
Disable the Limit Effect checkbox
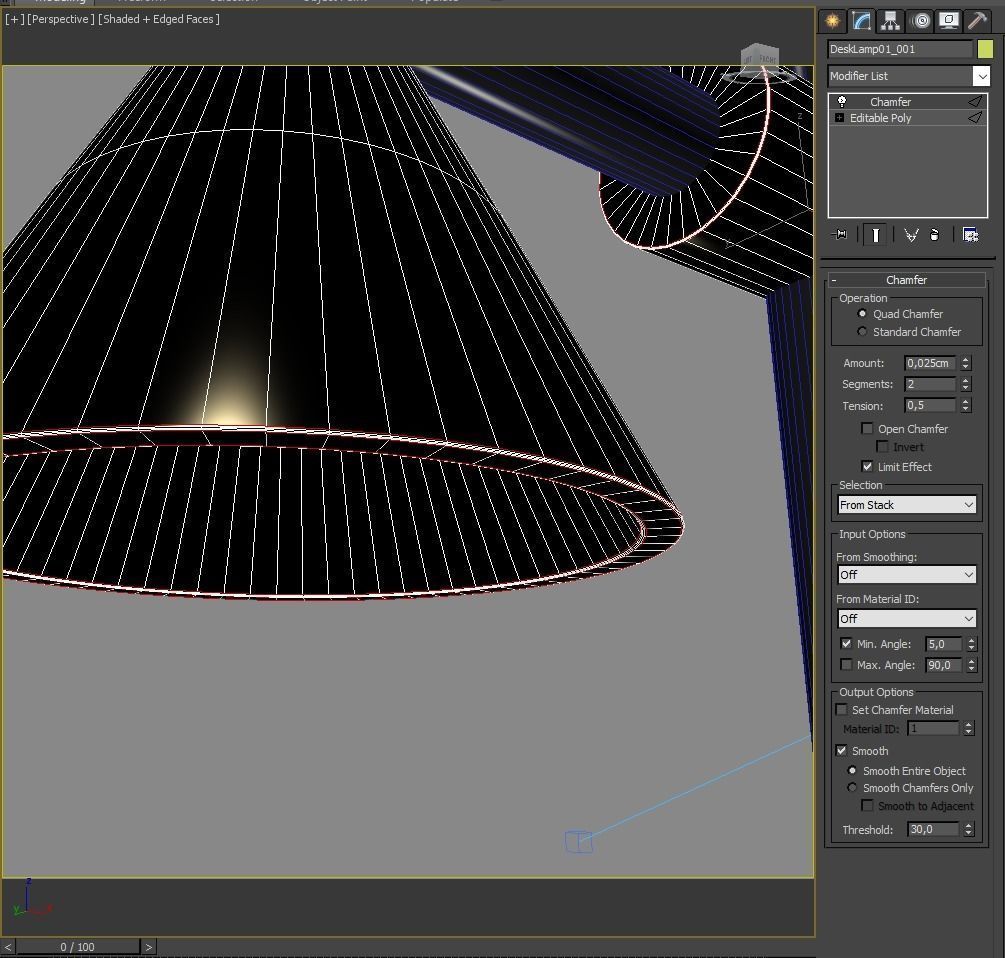coord(867,466)
